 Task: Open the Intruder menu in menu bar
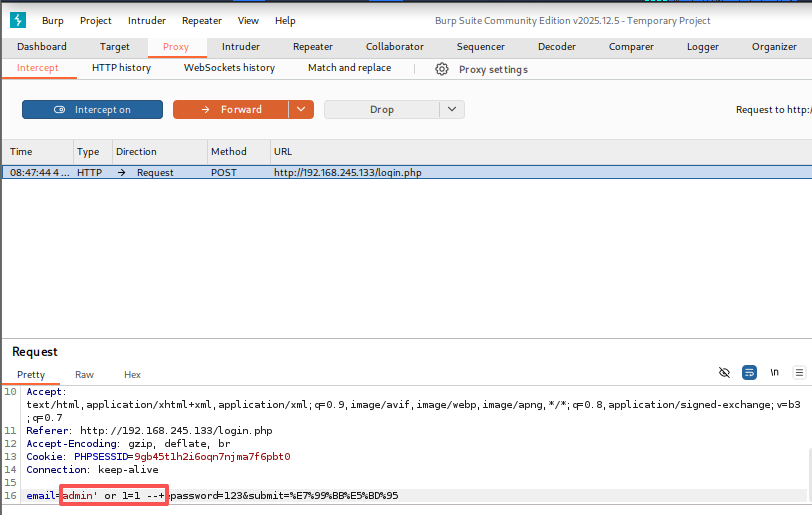click(x=147, y=21)
